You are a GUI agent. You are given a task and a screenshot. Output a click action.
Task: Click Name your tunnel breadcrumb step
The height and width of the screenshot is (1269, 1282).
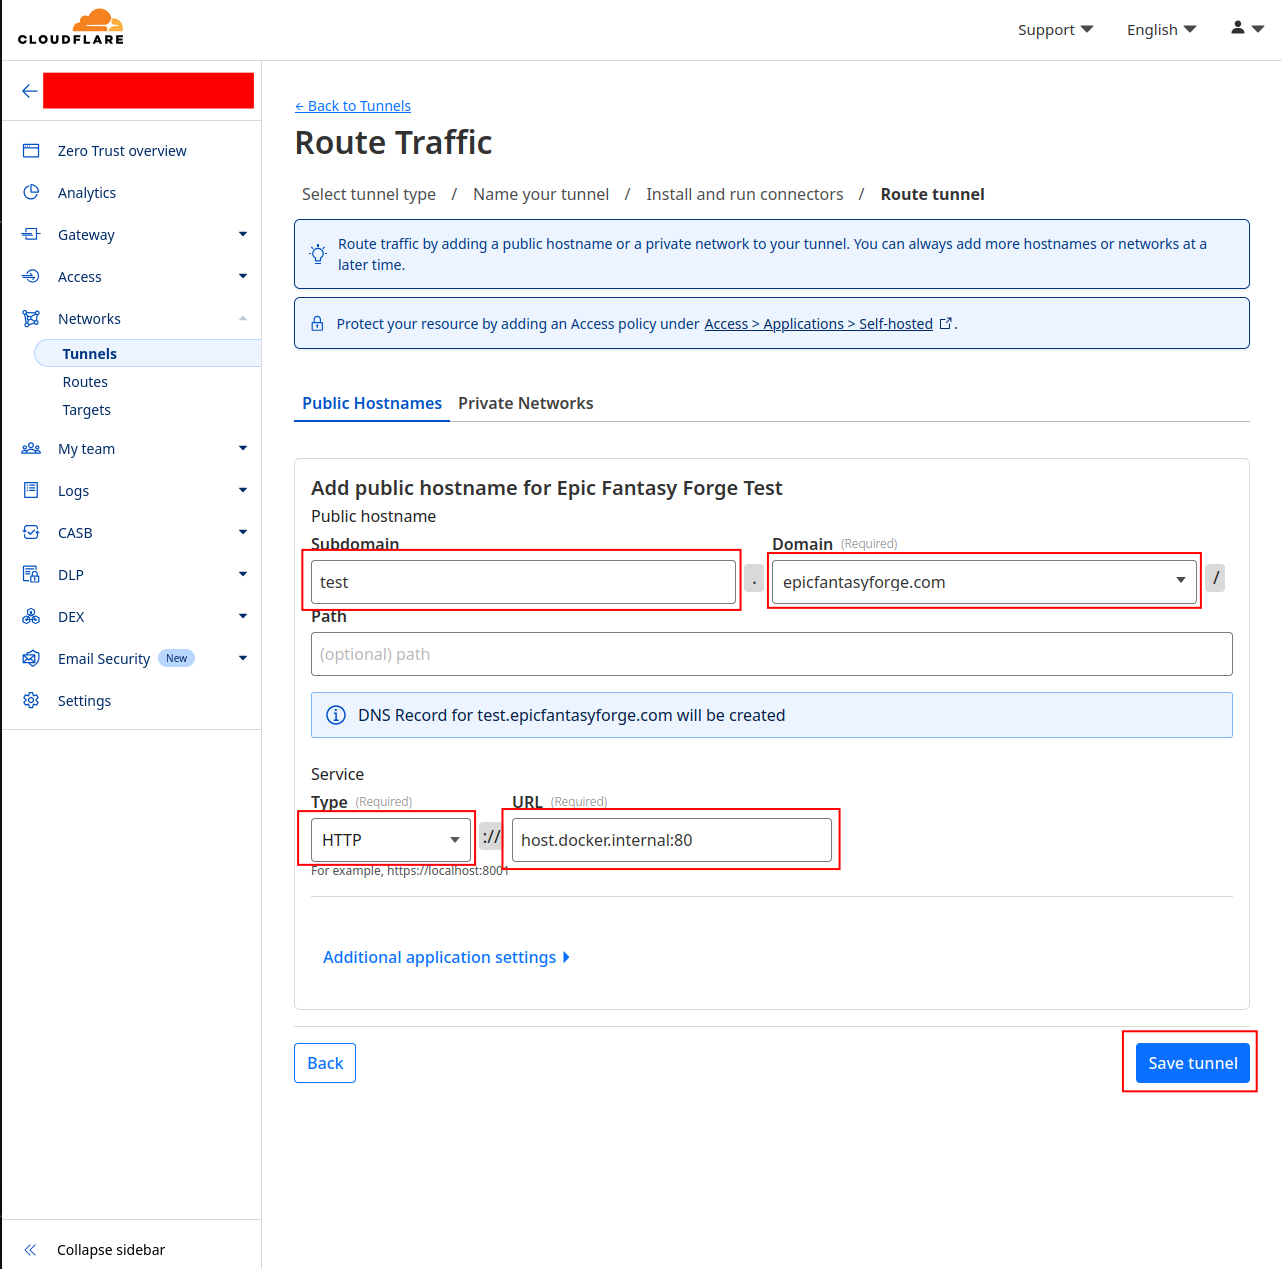tap(541, 194)
